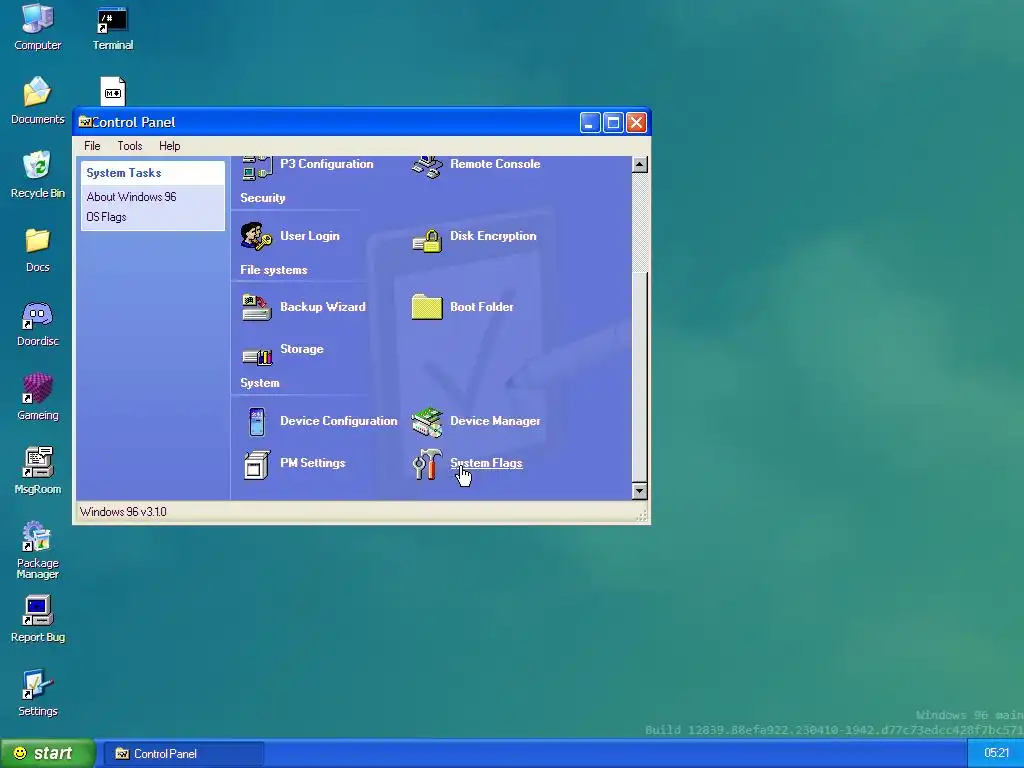Open the Help menu

click(x=170, y=146)
